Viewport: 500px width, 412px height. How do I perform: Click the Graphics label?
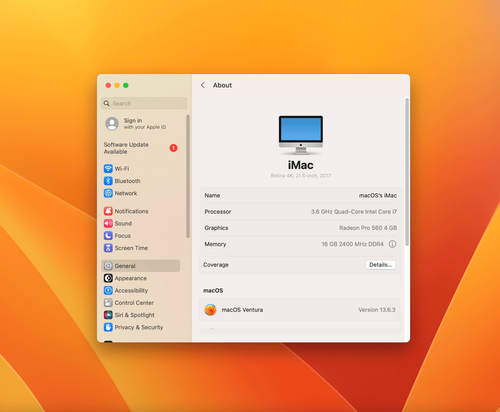[216, 228]
